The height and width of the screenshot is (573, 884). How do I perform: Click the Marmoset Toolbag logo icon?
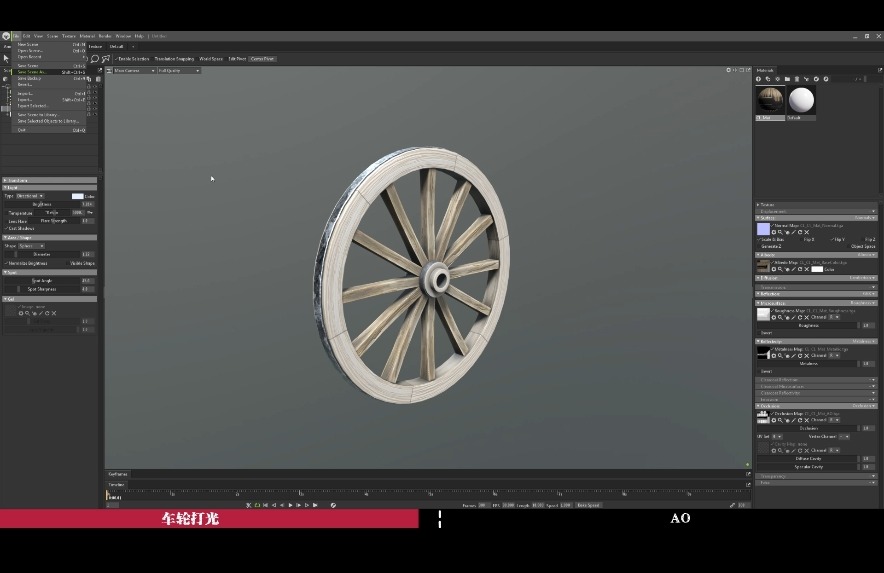point(6,36)
